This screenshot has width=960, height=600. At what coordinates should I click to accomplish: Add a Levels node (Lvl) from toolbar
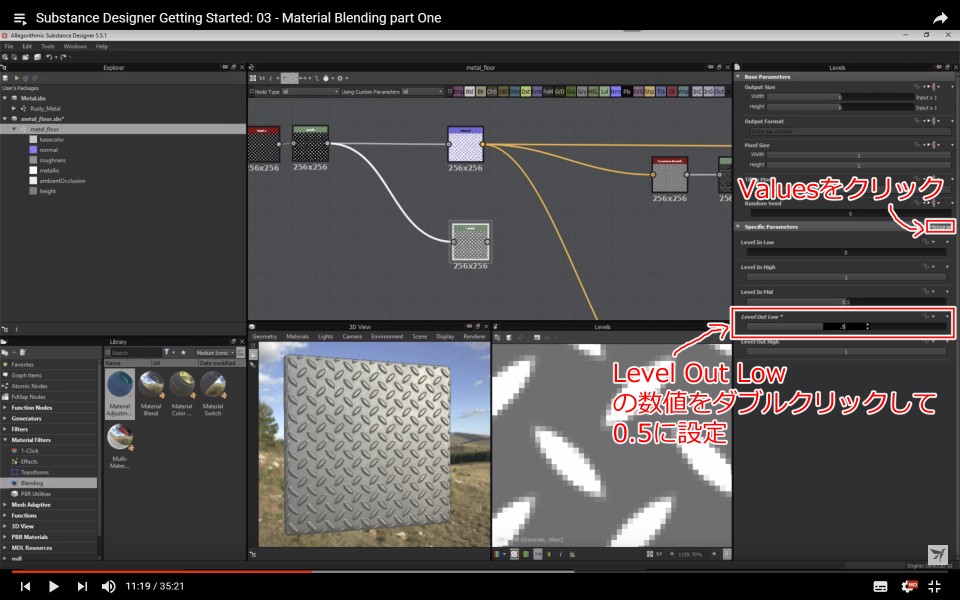click(605, 92)
